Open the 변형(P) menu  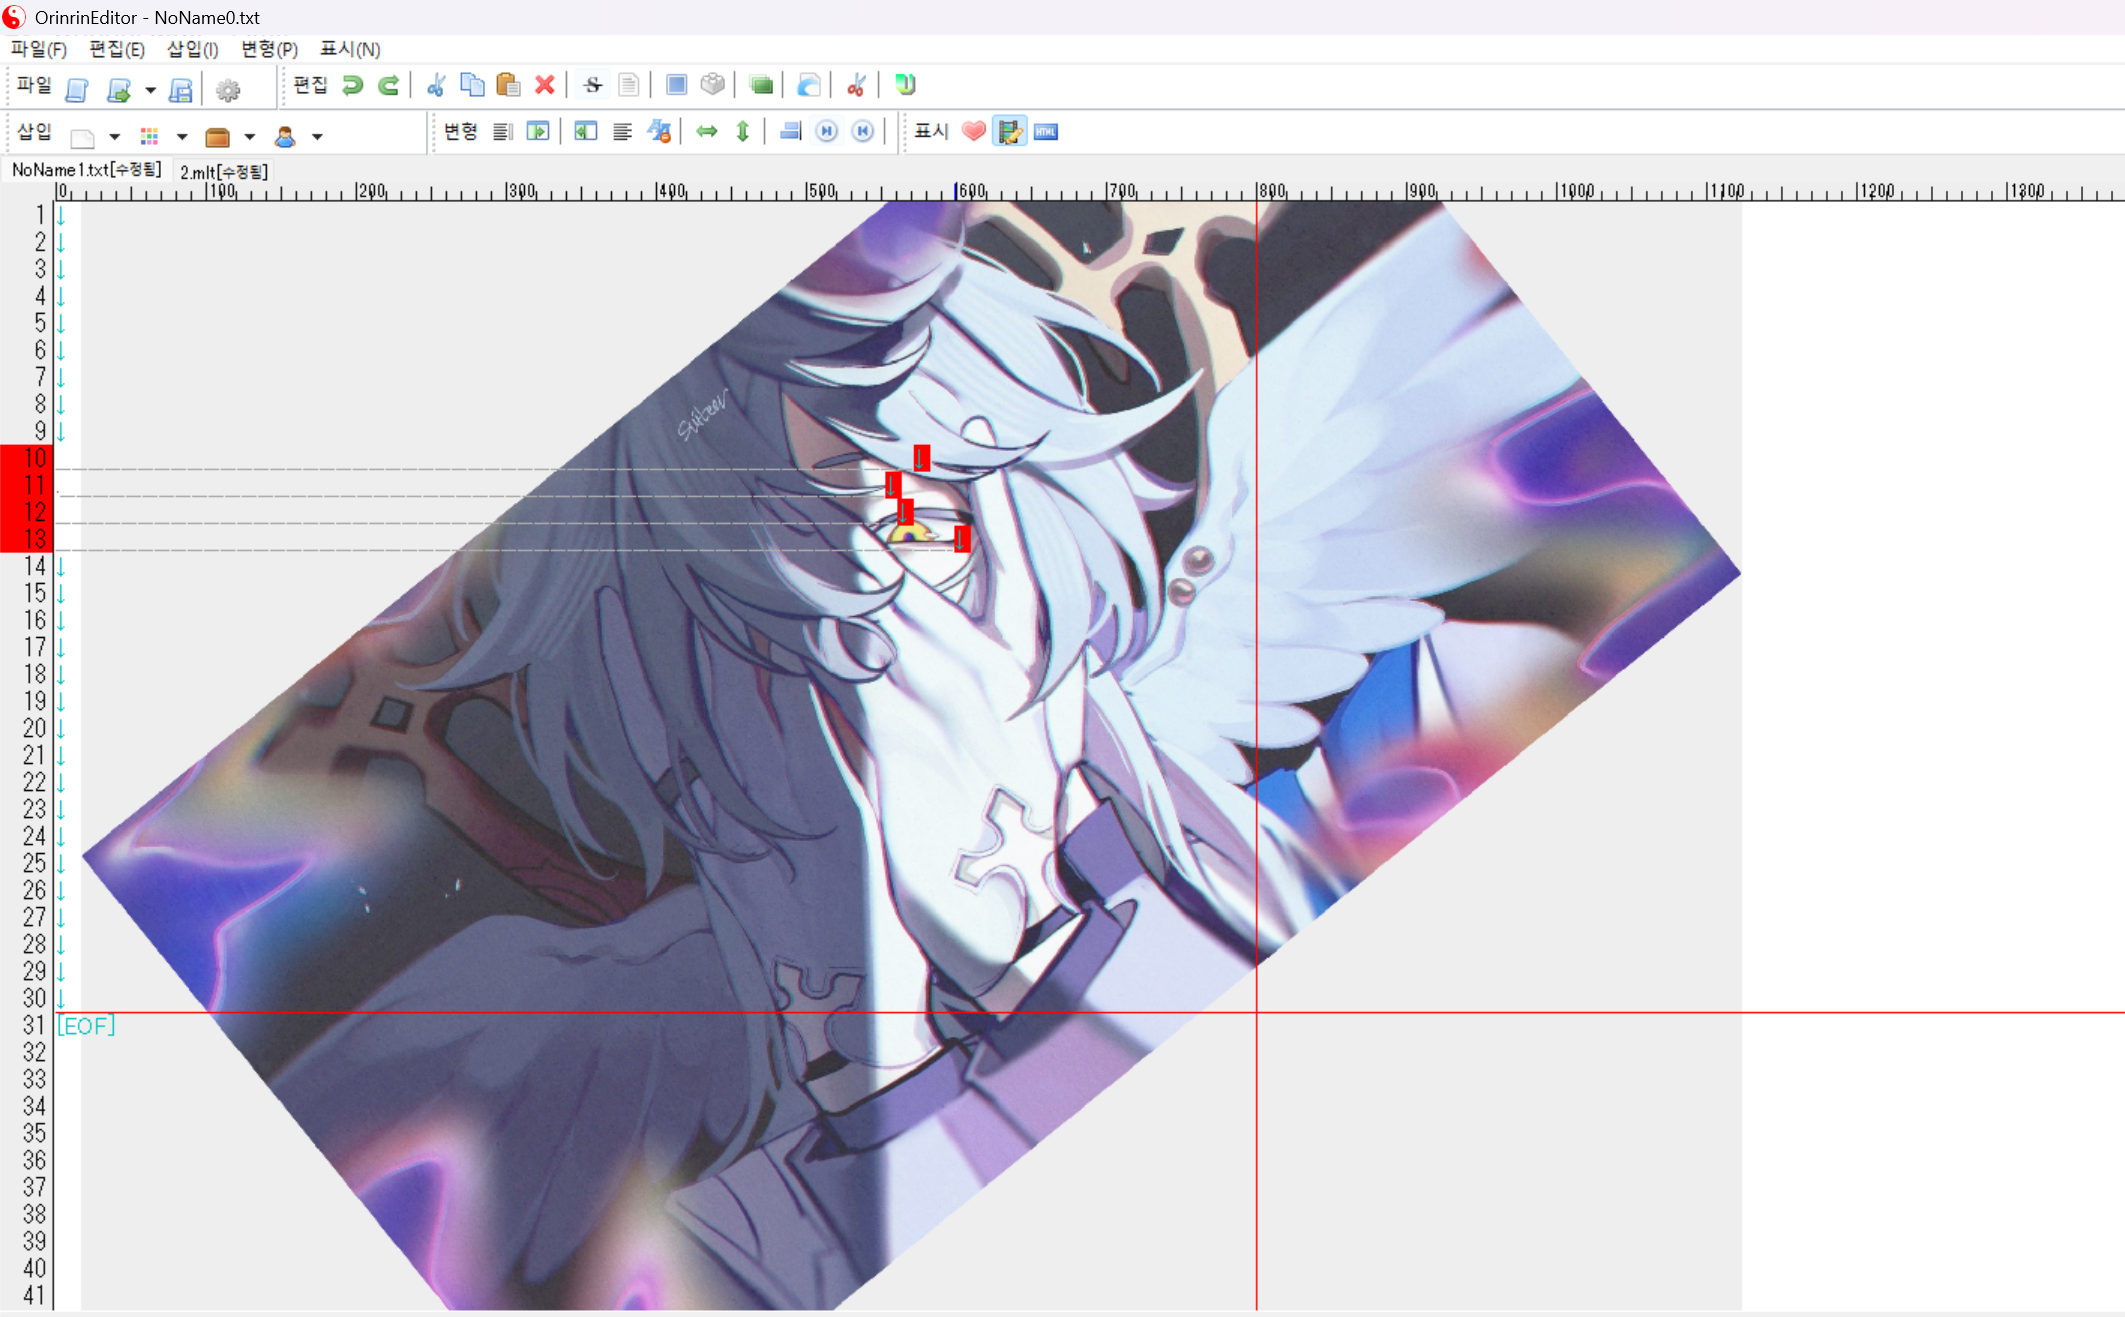coord(269,49)
